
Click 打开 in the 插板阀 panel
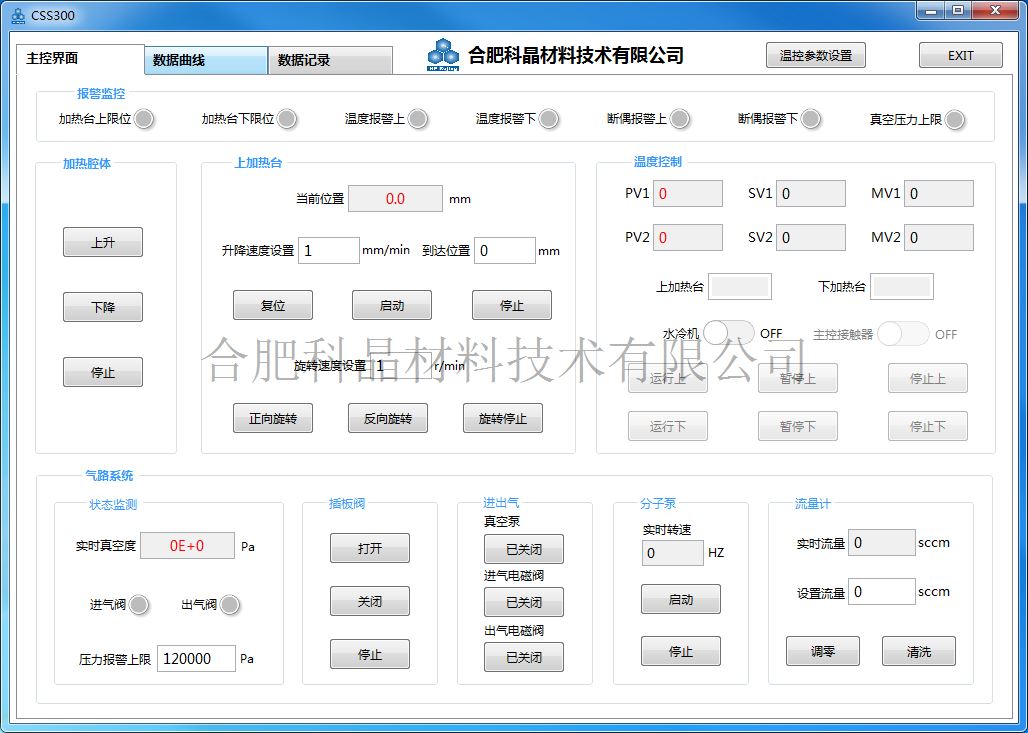click(x=370, y=548)
